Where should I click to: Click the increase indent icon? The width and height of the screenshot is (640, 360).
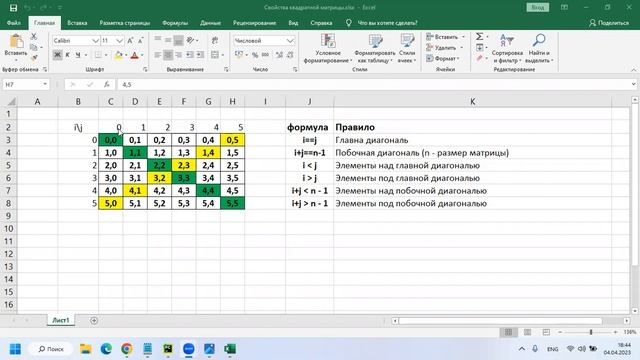[x=200, y=55]
